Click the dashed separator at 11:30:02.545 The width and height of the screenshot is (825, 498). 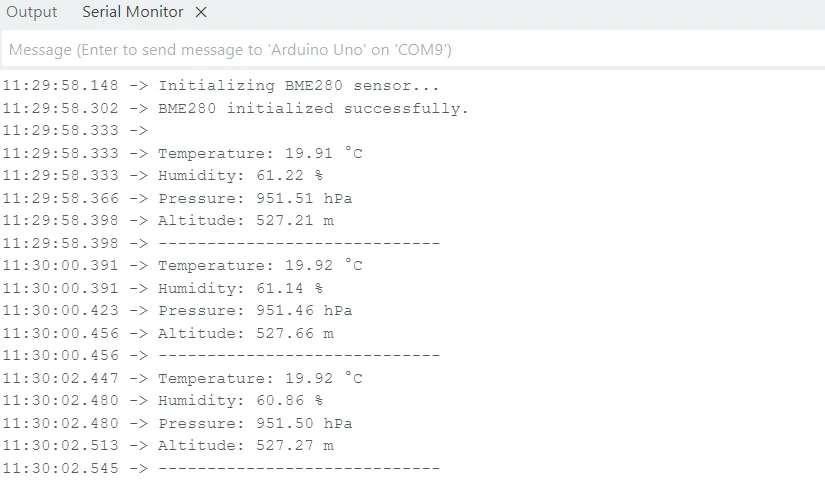(x=298, y=468)
